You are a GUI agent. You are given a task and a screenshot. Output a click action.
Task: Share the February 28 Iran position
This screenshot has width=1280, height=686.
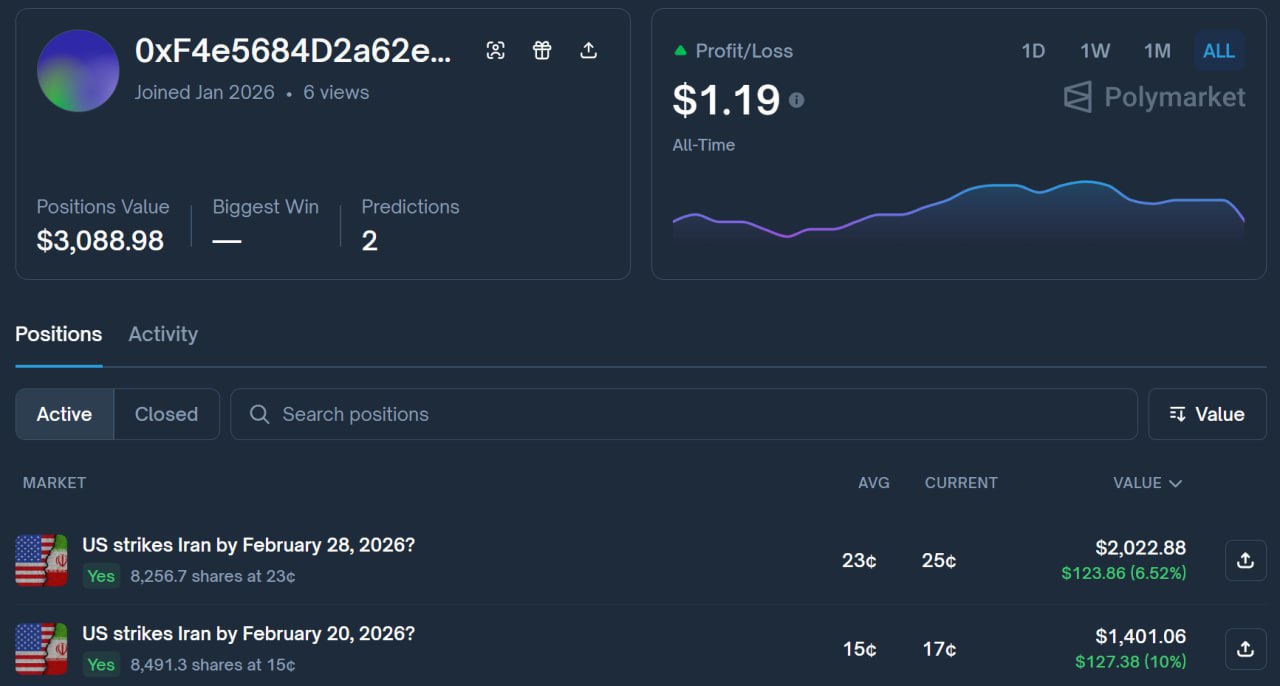click(1245, 560)
